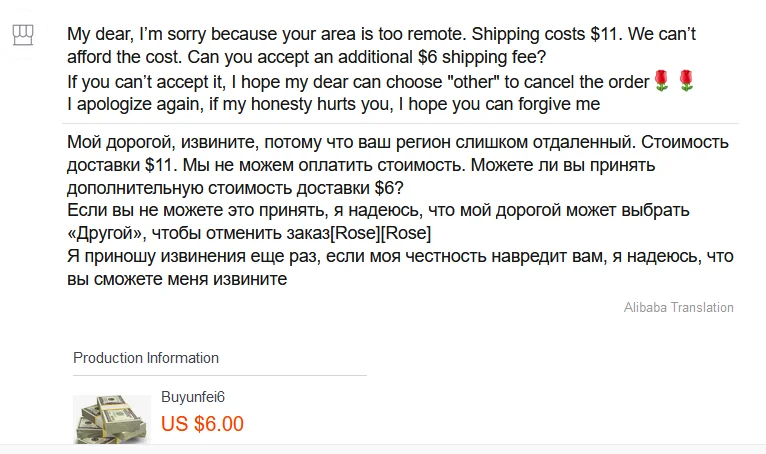
Task: Click the first rose emoji in the message
Action: click(x=661, y=83)
